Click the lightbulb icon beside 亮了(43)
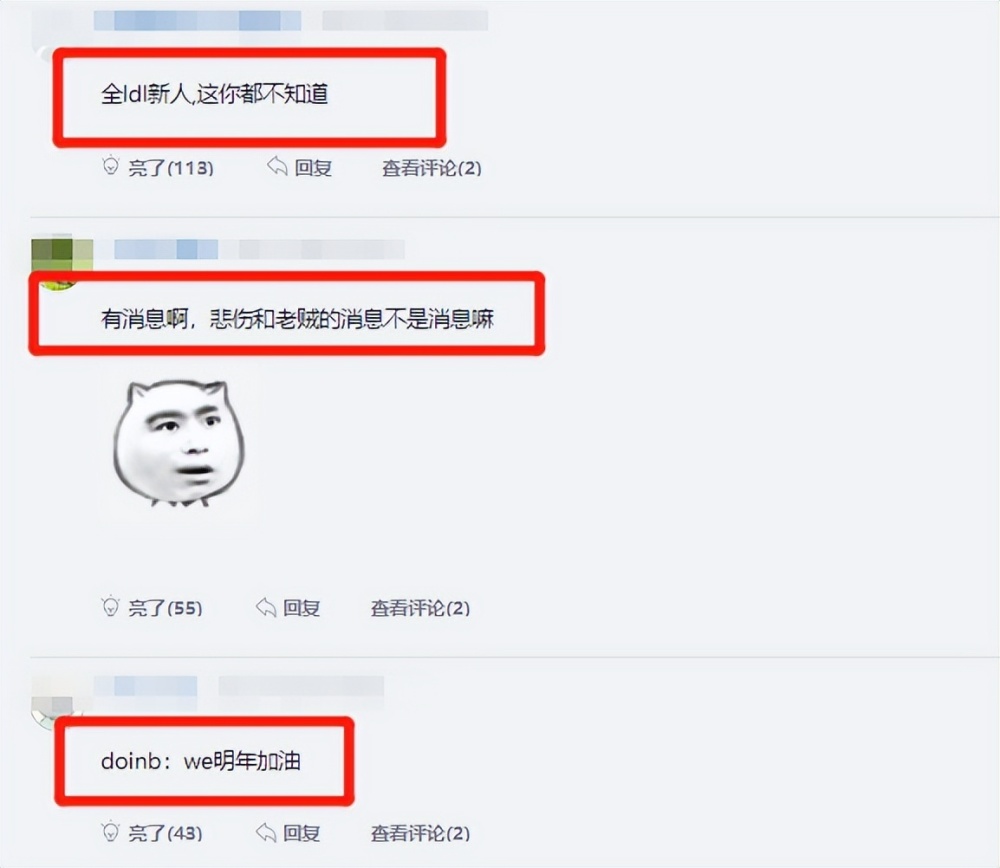The image size is (1000, 868). tap(110, 831)
